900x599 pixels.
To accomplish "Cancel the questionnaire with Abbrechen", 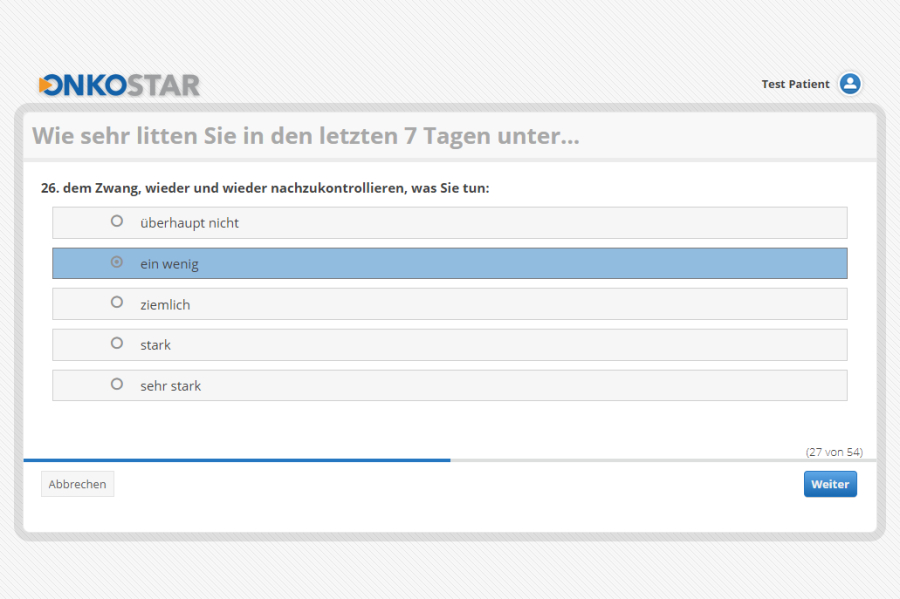I will click(x=77, y=484).
